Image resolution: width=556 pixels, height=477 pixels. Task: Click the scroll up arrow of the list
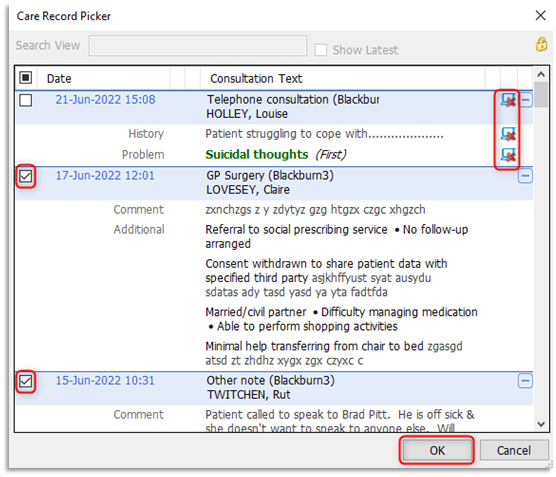click(541, 74)
